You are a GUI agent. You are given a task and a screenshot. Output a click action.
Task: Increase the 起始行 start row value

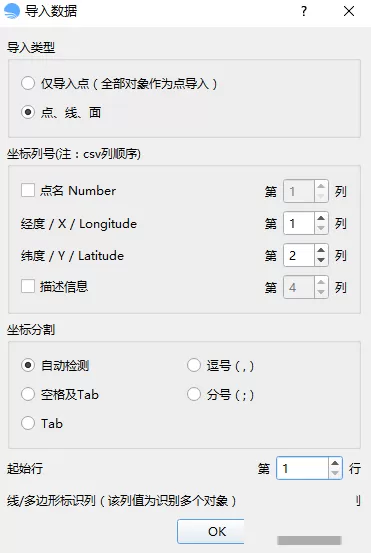335,463
